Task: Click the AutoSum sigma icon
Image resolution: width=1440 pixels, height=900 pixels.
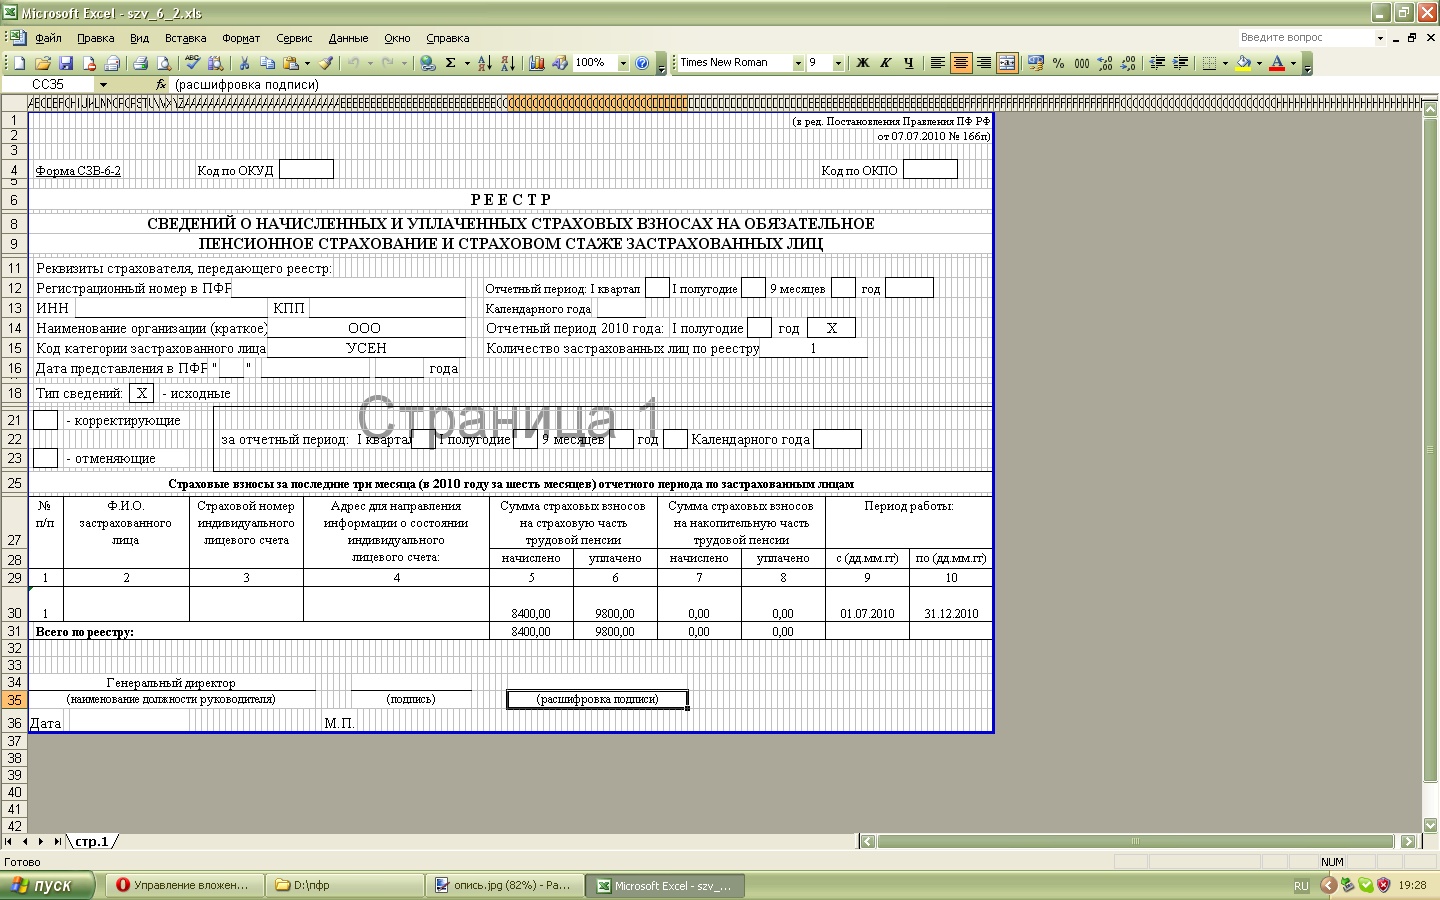Action: pyautogui.click(x=451, y=63)
